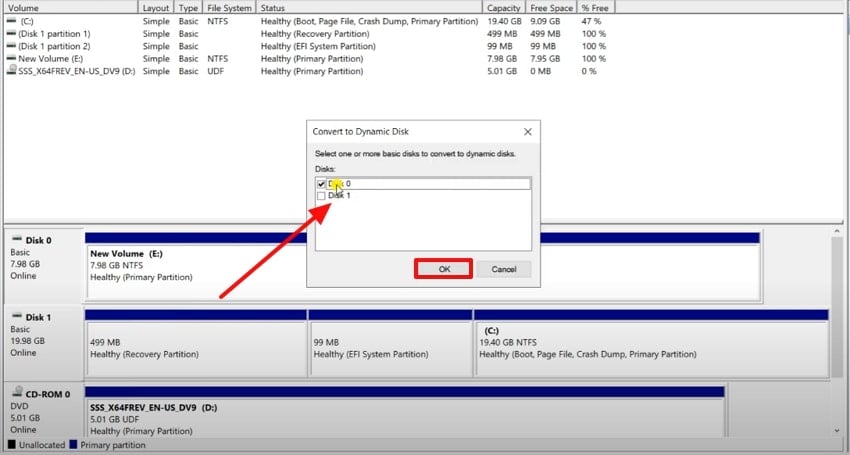Image resolution: width=850 pixels, height=455 pixels.
Task: Click the 9.09 GB free space cell
Action: point(545,21)
